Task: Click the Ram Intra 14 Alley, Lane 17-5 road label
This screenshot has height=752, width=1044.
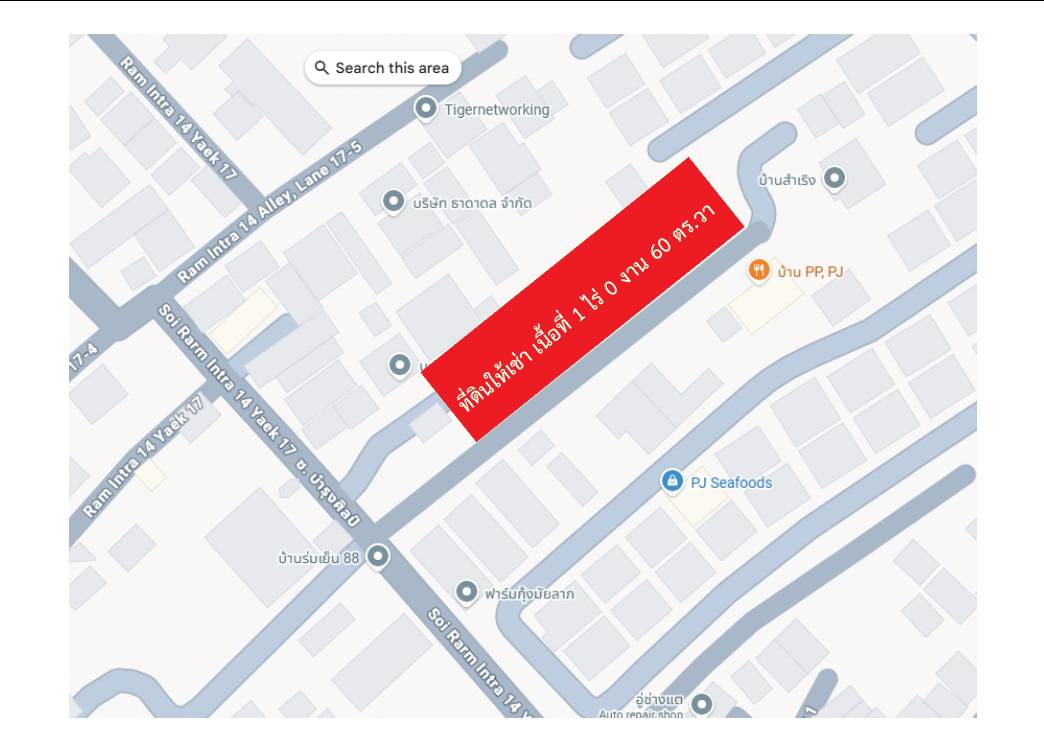Action: tap(270, 212)
